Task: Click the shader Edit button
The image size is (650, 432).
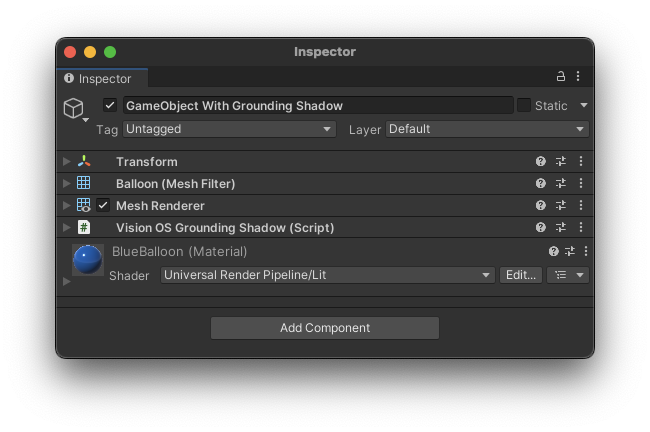Action: 520,275
